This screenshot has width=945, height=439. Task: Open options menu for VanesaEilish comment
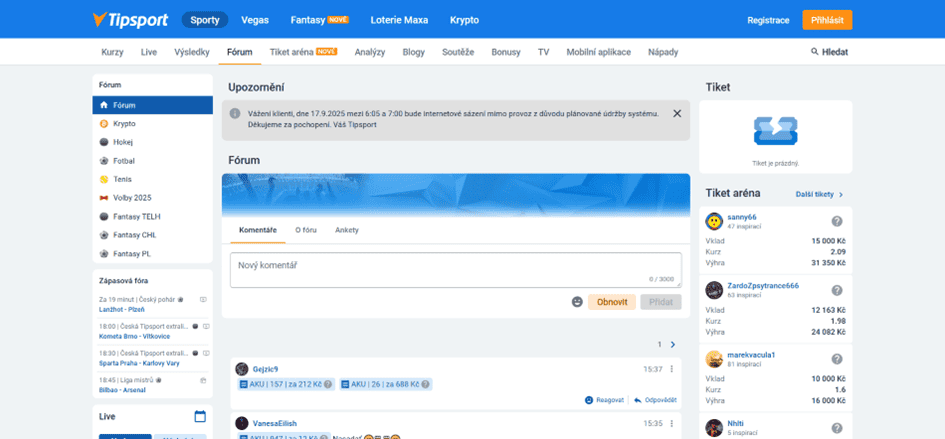[671, 423]
